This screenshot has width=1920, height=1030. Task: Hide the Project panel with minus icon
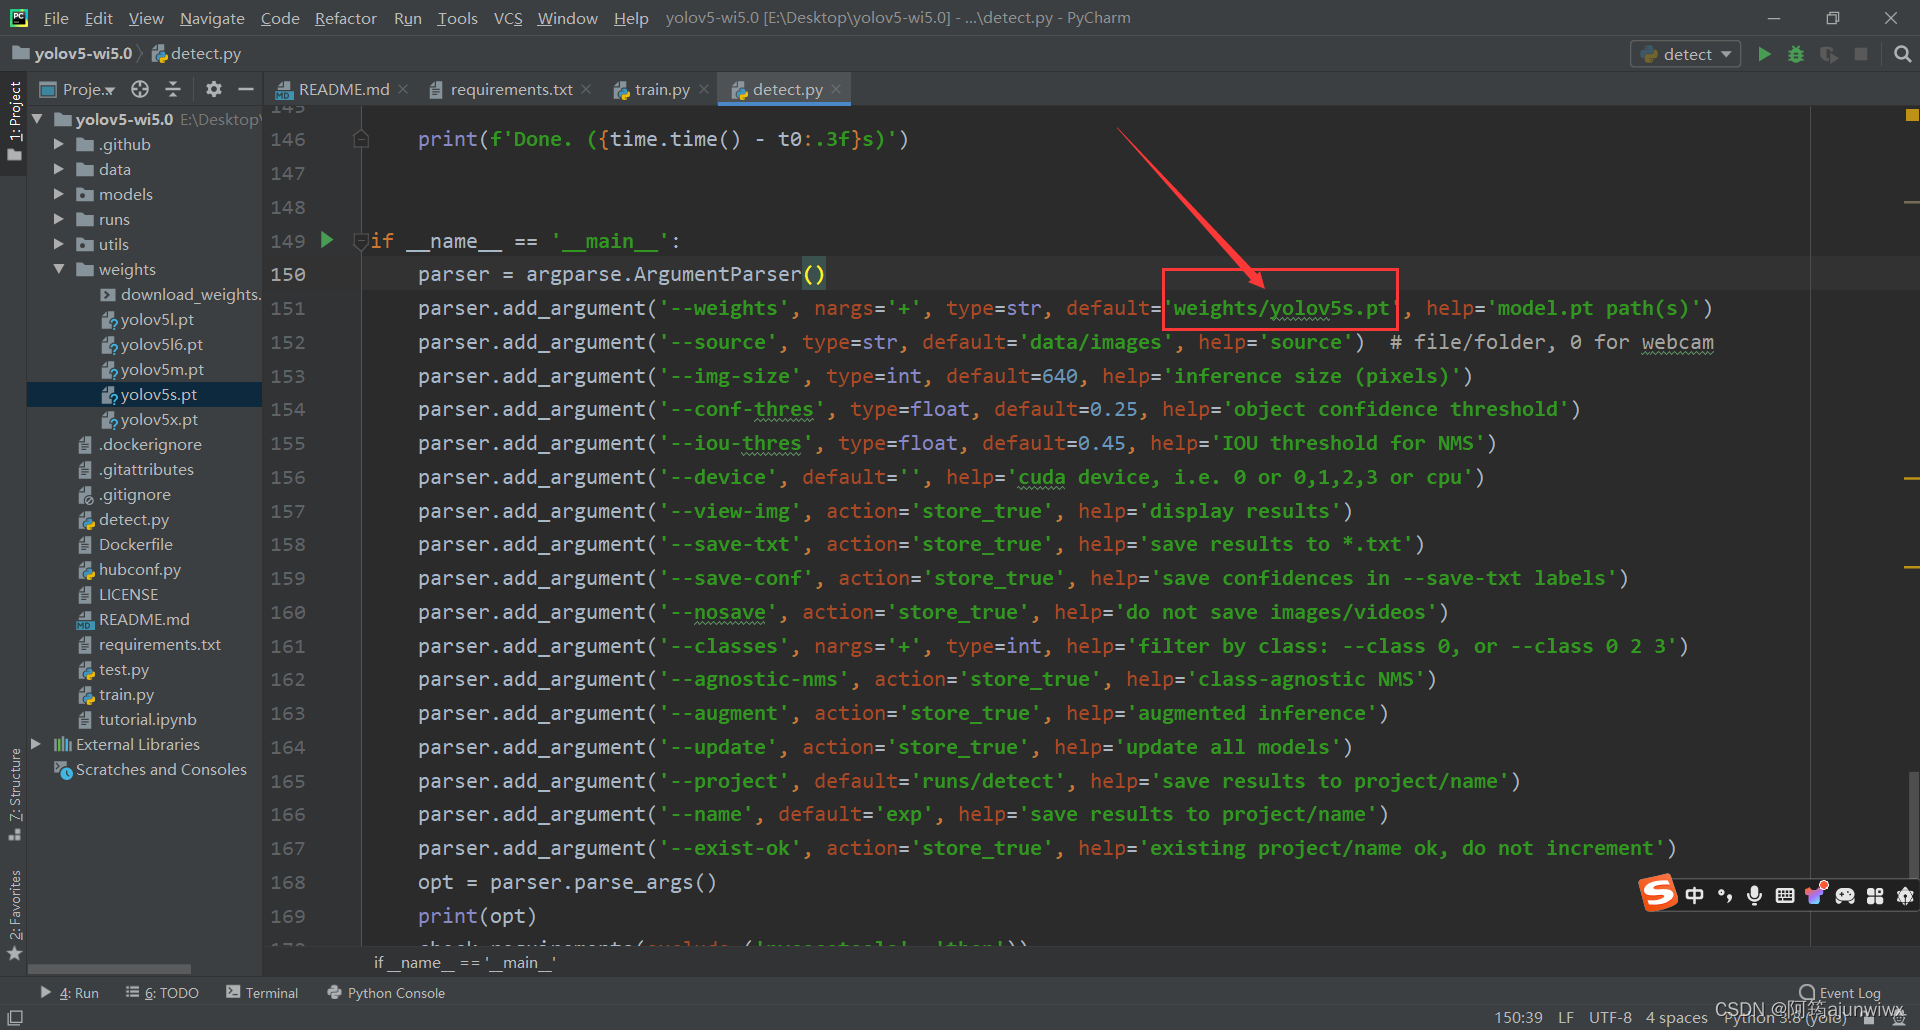click(246, 89)
